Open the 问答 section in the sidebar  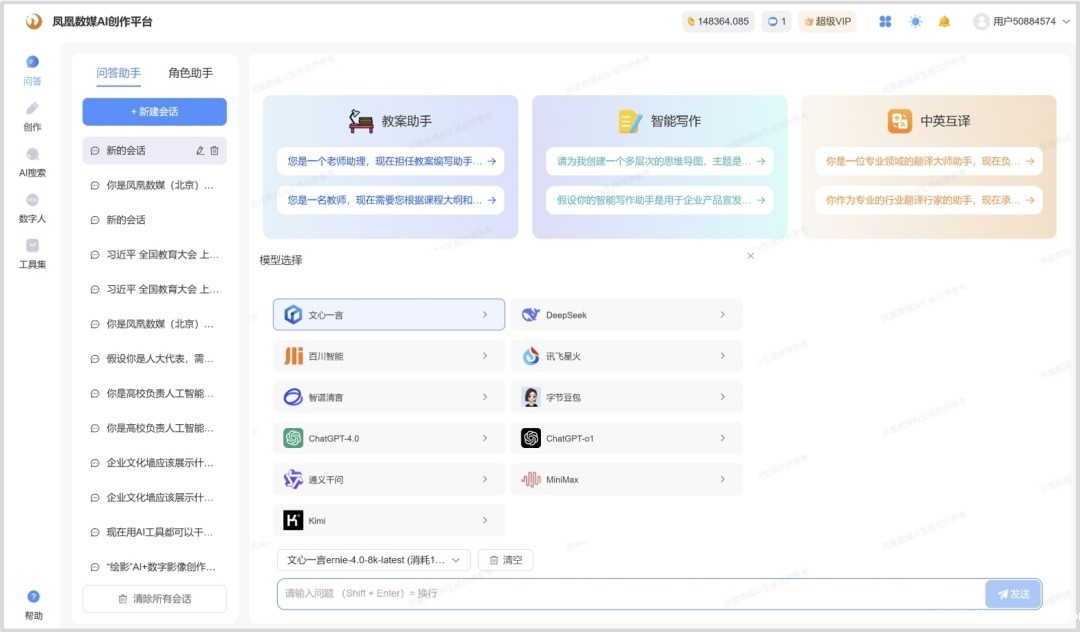(x=32, y=70)
